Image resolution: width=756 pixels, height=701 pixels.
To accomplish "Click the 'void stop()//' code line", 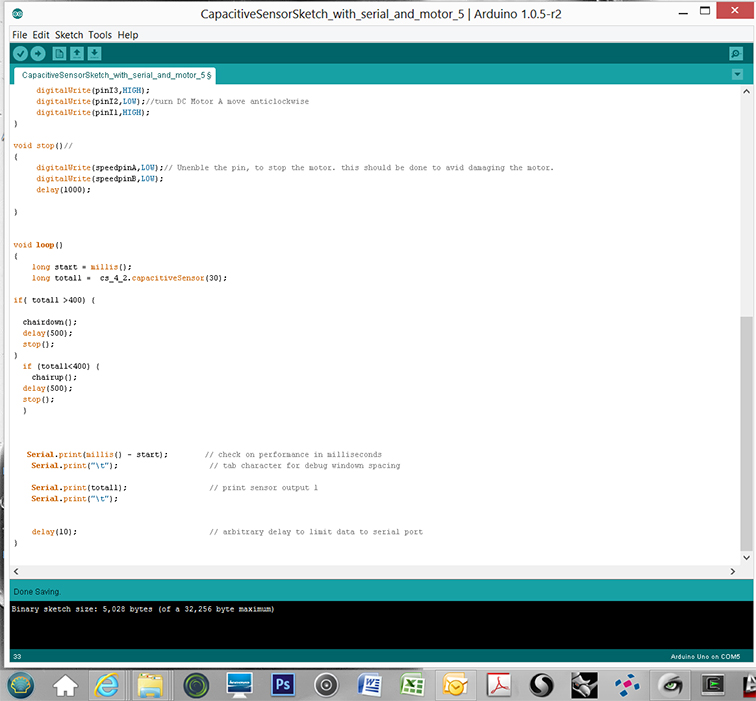I will coord(43,146).
